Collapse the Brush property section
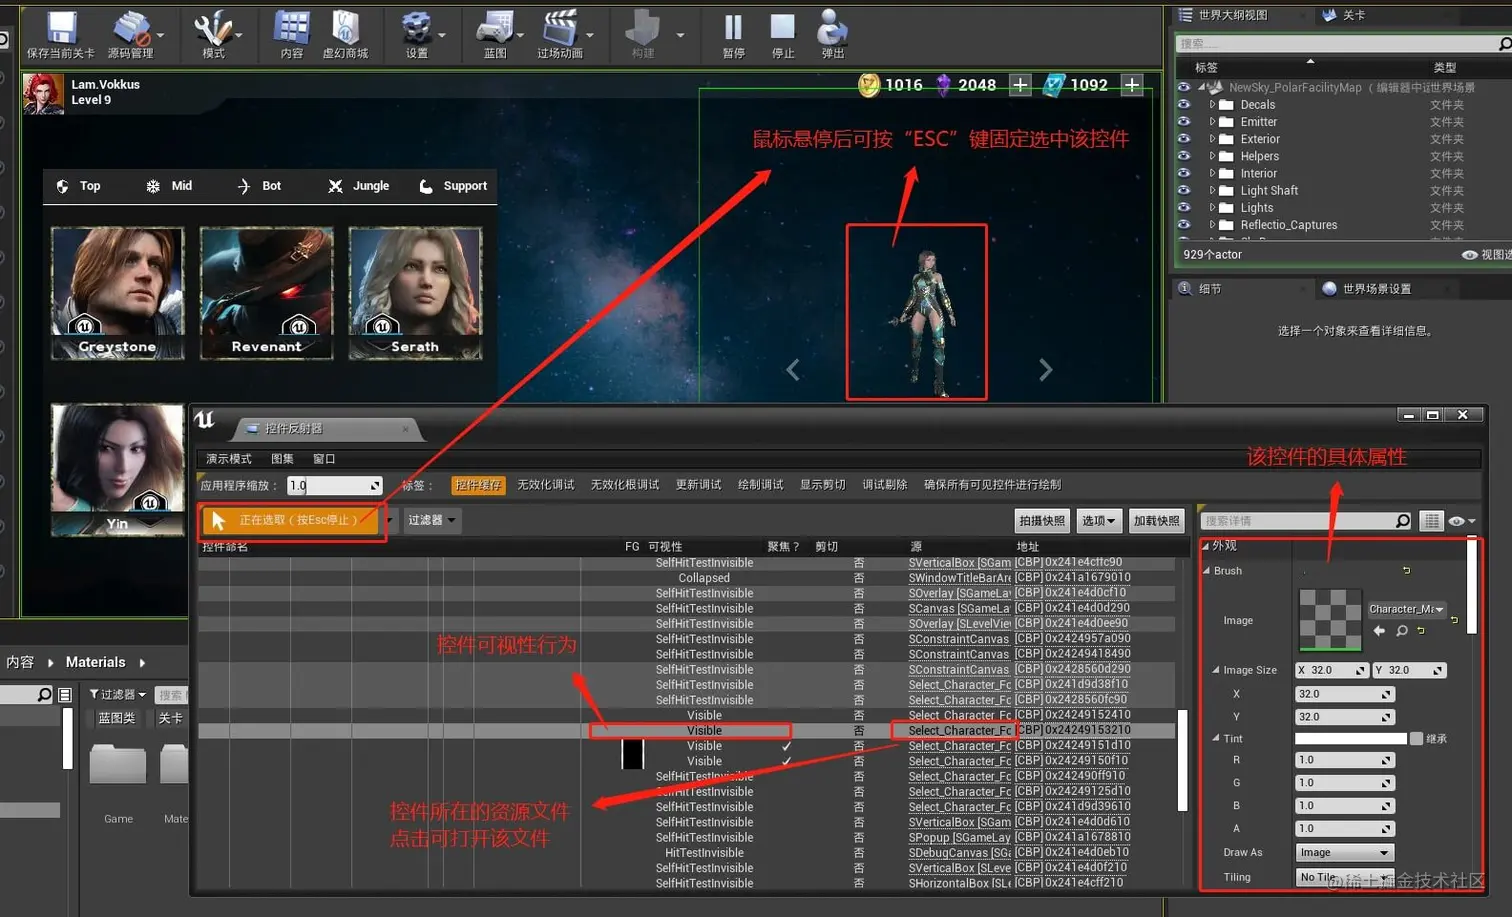 pyautogui.click(x=1206, y=571)
